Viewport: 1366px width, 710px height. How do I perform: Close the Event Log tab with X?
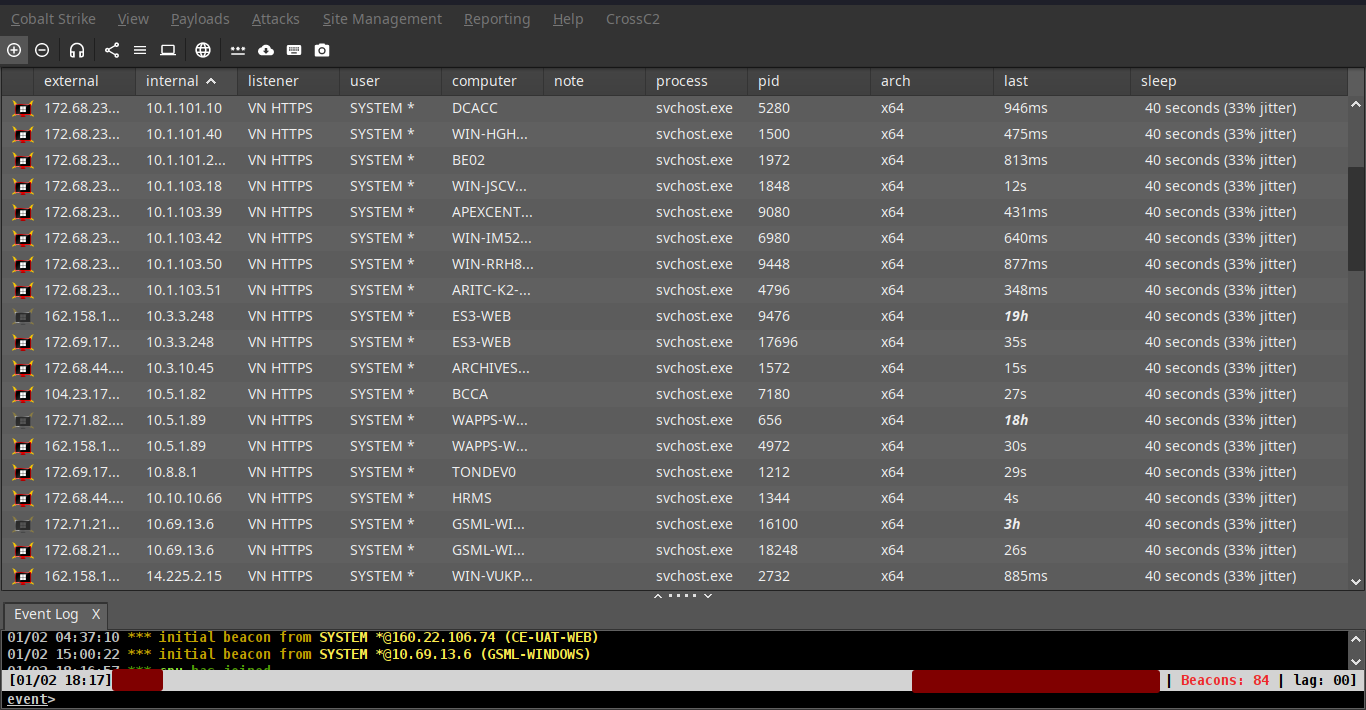[x=96, y=614]
